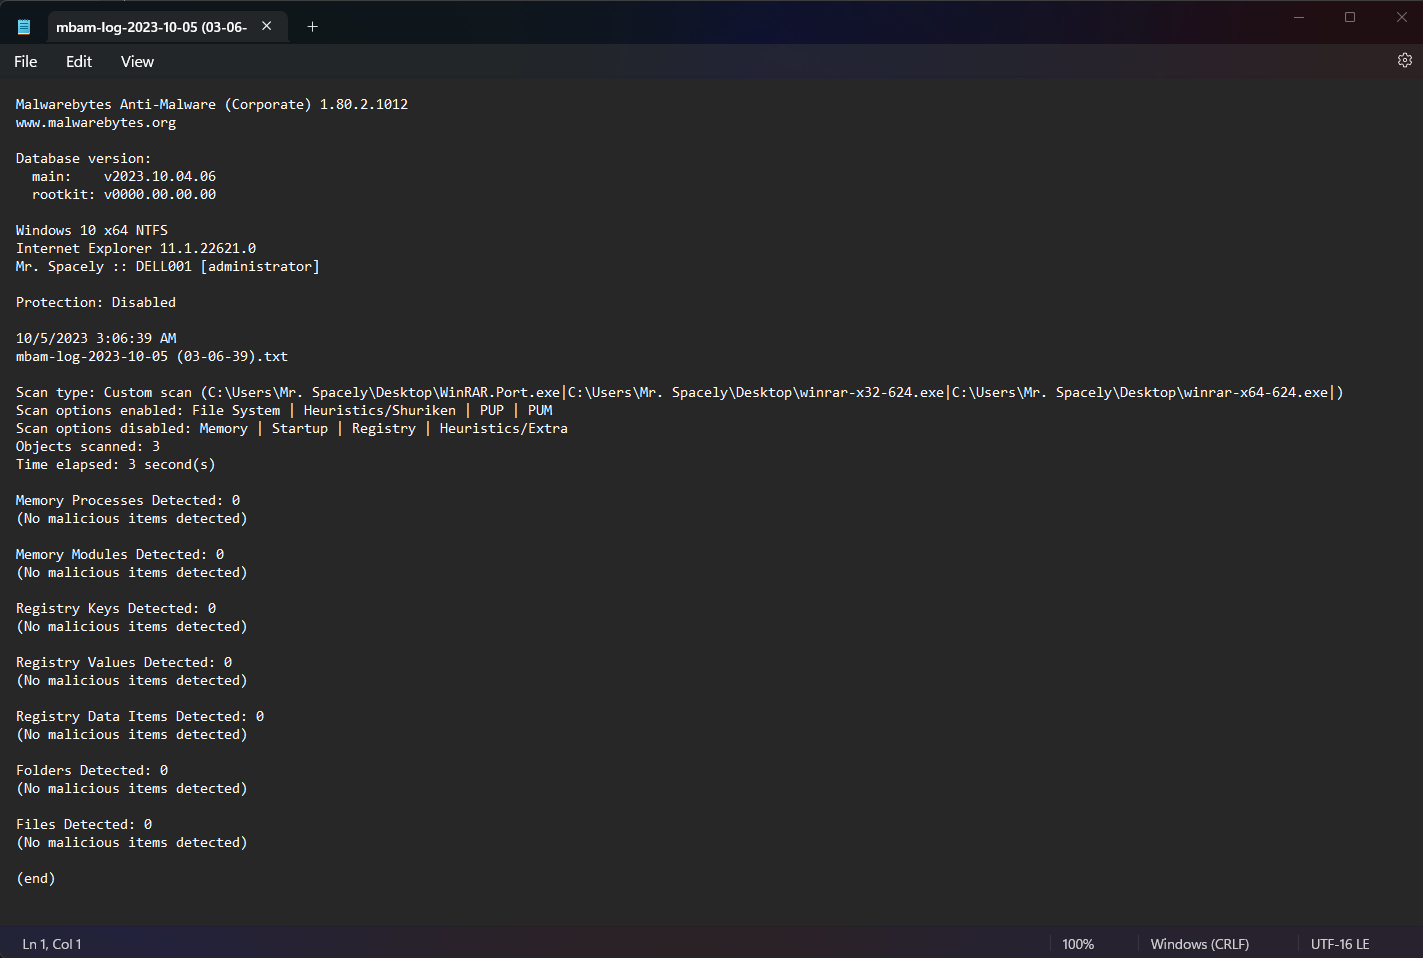Click the mbam-log-2023-10-05 (03-06-39).txt filename line
The image size is (1423, 958).
(152, 356)
